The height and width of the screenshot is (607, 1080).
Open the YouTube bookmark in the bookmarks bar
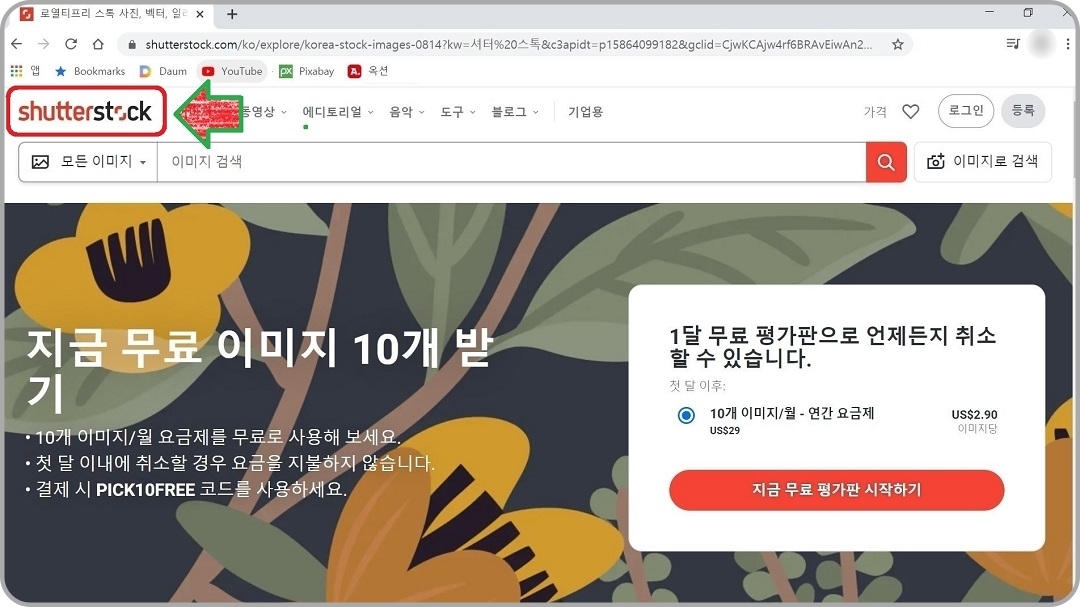(x=232, y=71)
